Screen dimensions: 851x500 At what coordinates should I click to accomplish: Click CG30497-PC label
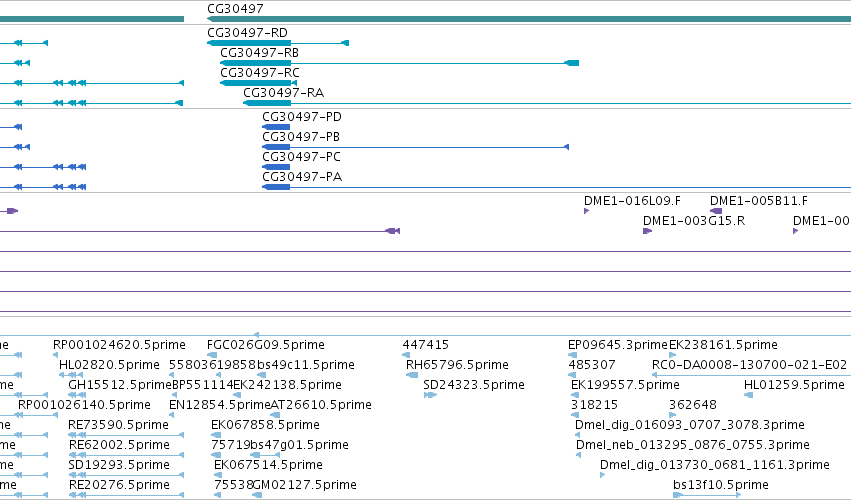pos(301,157)
